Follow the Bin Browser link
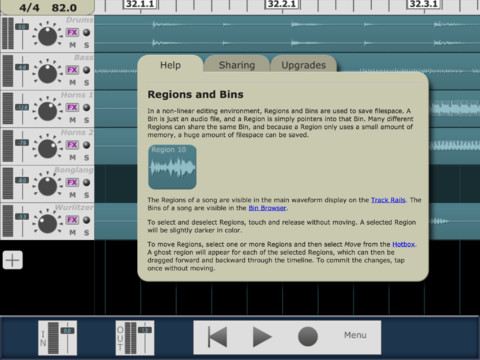480x360 pixels. coord(267,208)
